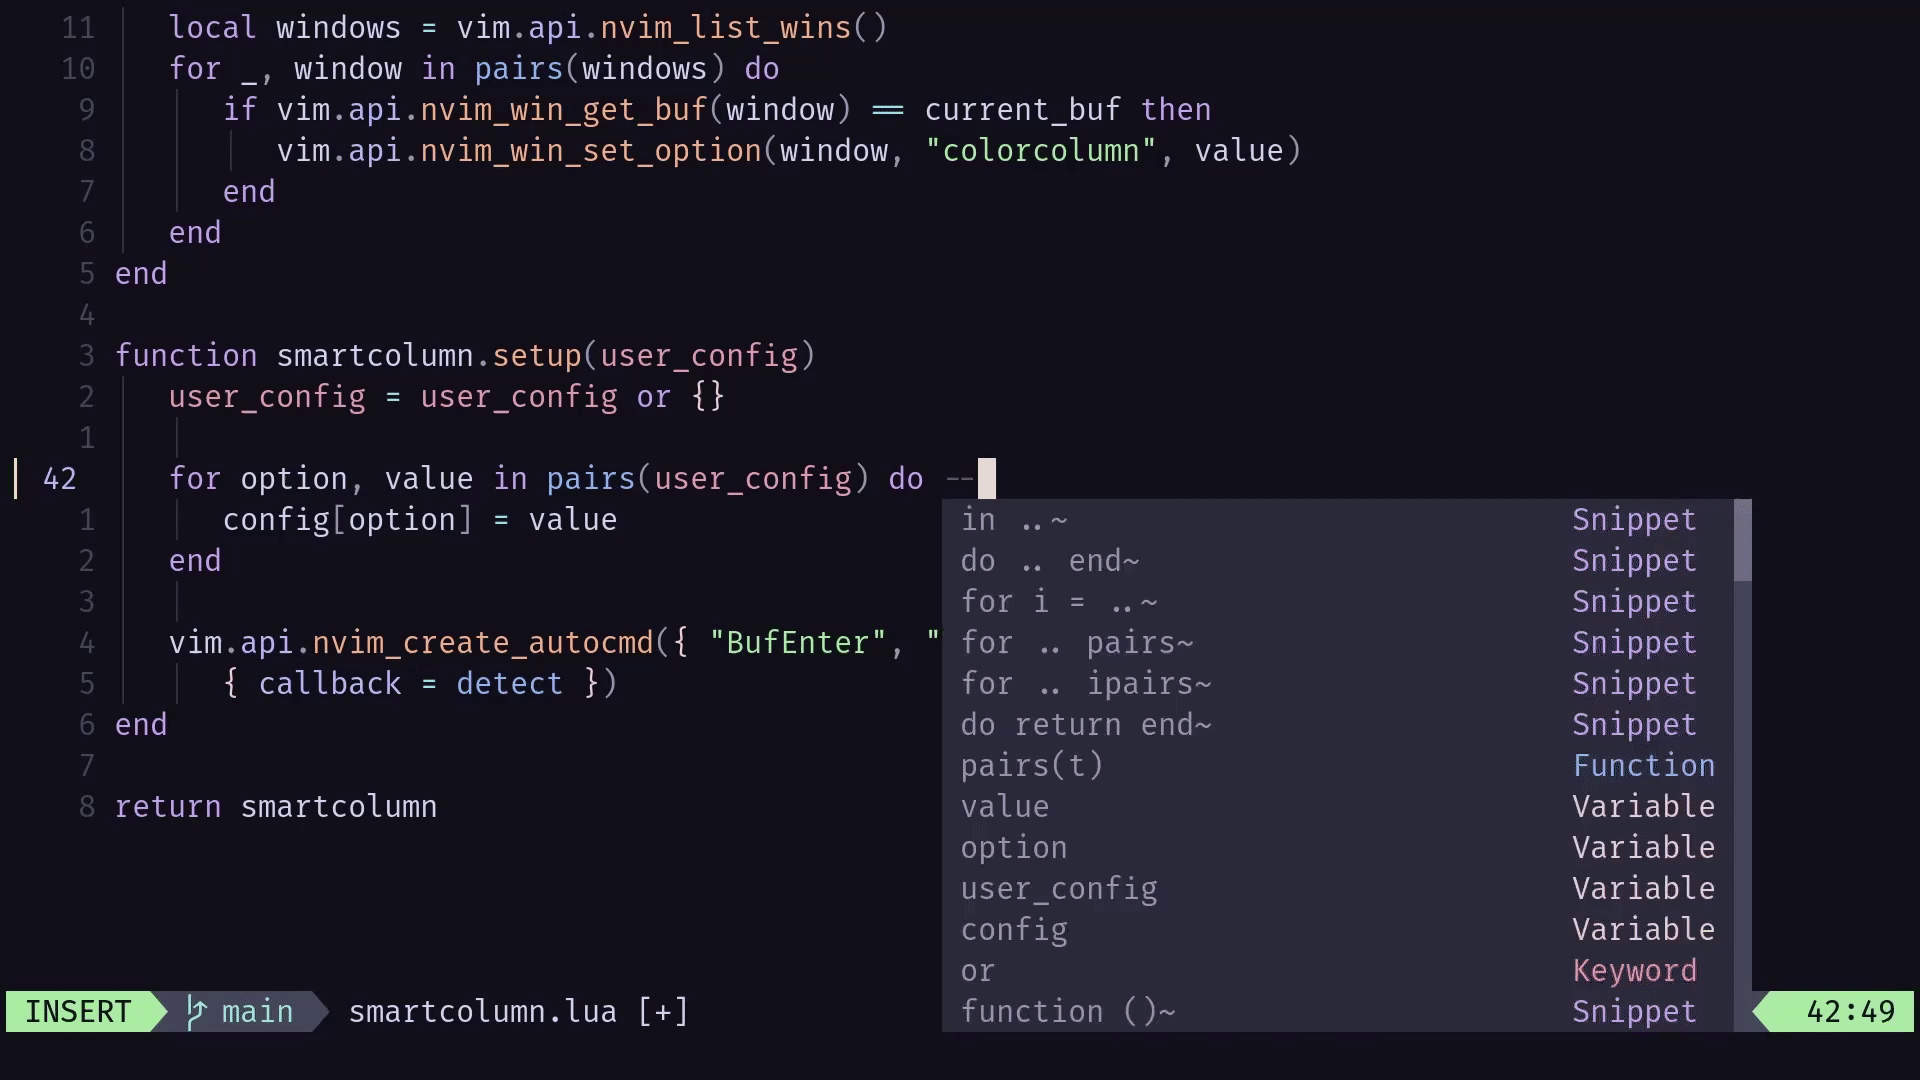Click the git branch icon in statusline
This screenshot has width=1920, height=1080.
pos(196,1012)
